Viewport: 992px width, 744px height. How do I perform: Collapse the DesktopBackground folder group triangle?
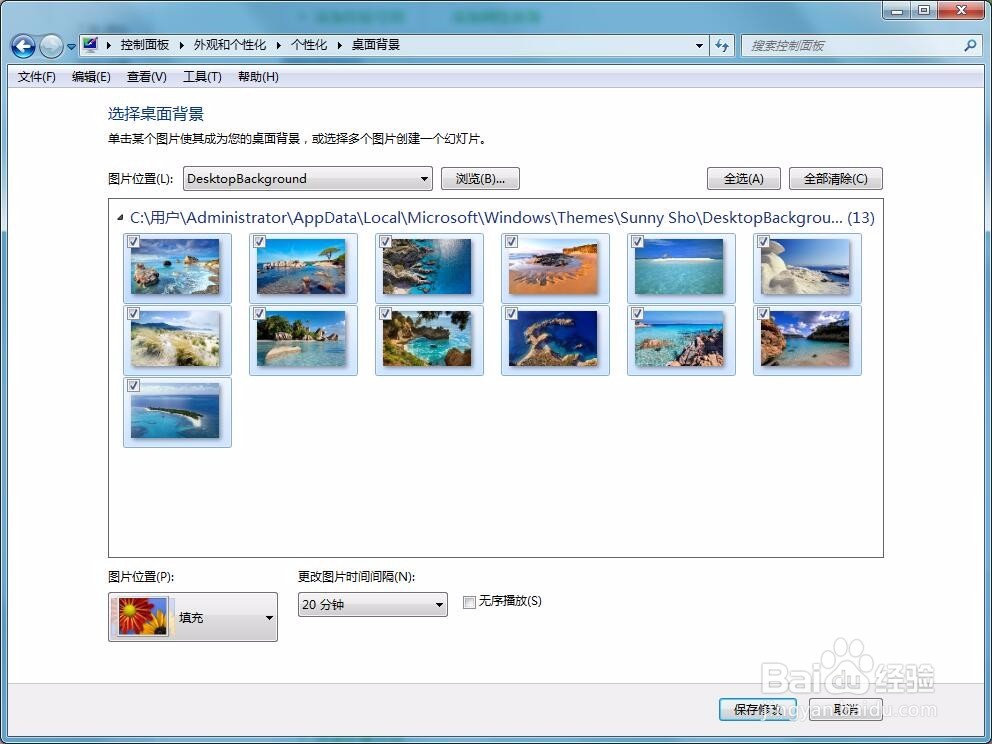[120, 218]
